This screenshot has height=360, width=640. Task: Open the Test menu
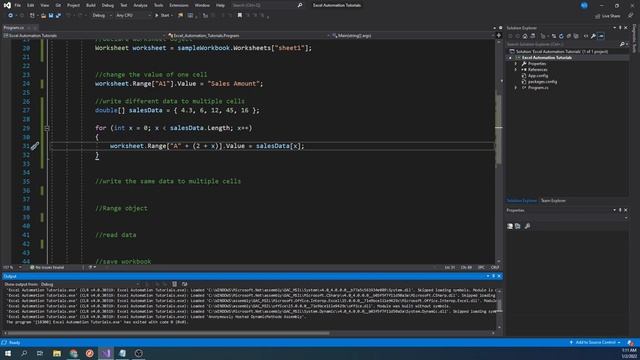(x=124, y=5)
